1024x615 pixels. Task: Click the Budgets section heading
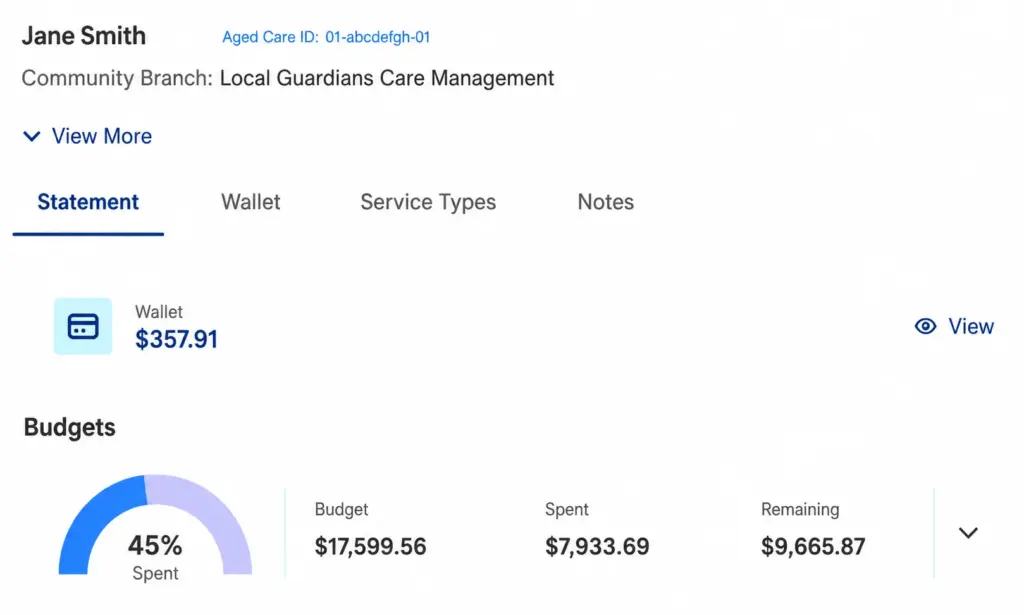point(70,428)
